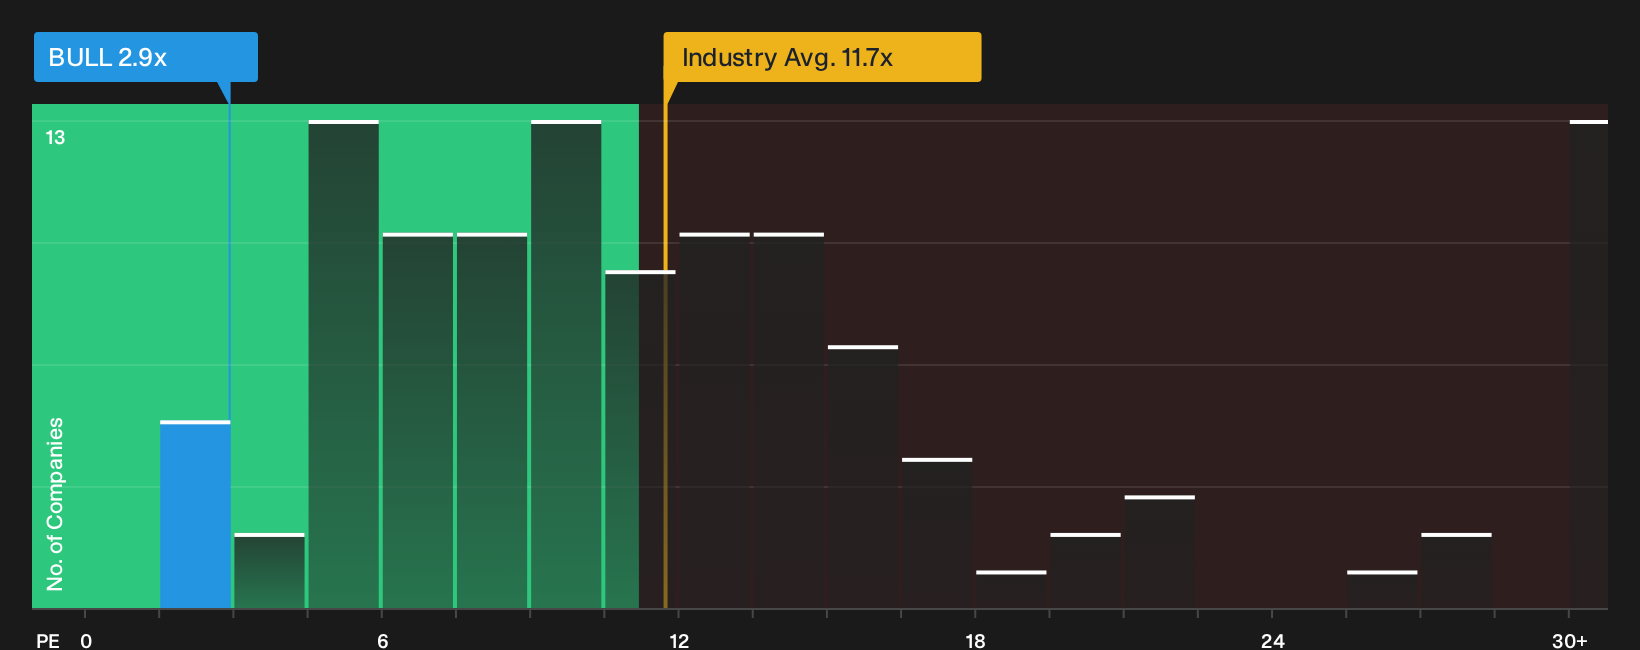Click the BULL 2.9x blue label
The image size is (1640, 650).
[x=146, y=57]
